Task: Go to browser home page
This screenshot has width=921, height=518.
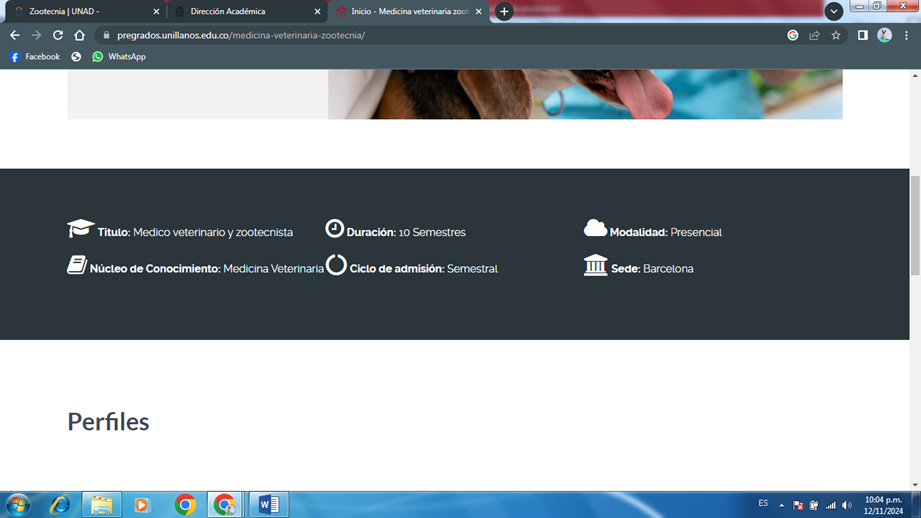Action: tap(79, 35)
